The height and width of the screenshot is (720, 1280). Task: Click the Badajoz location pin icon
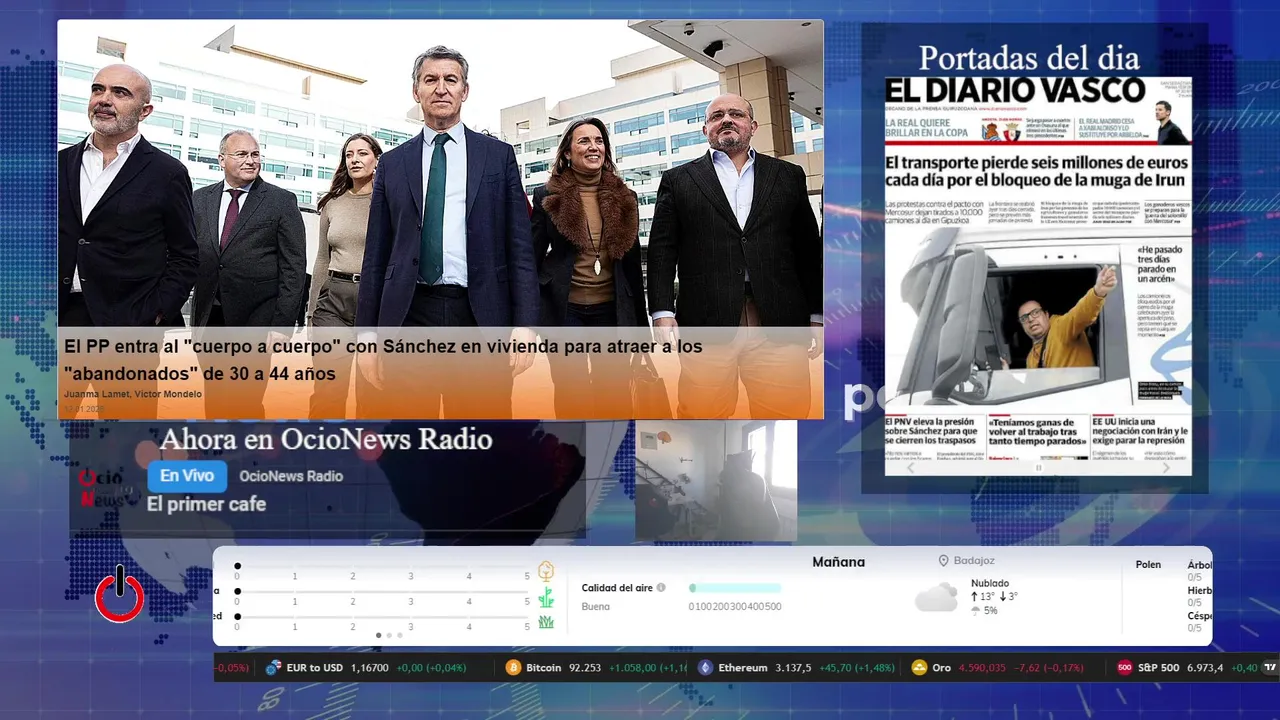point(943,561)
